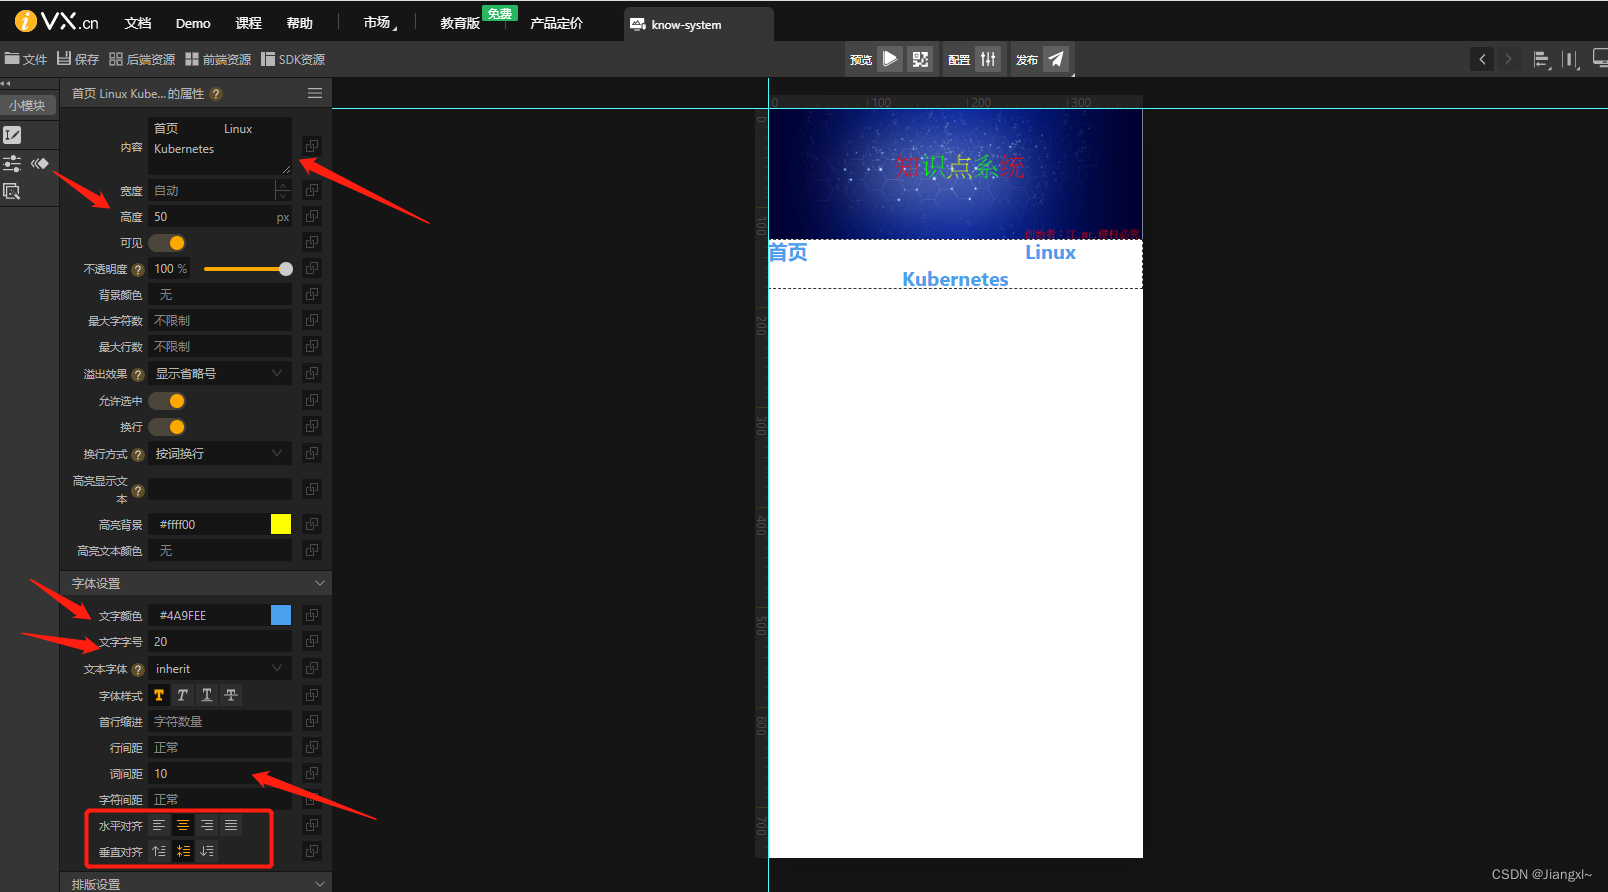Click the configuration sliders icon

click(988, 59)
